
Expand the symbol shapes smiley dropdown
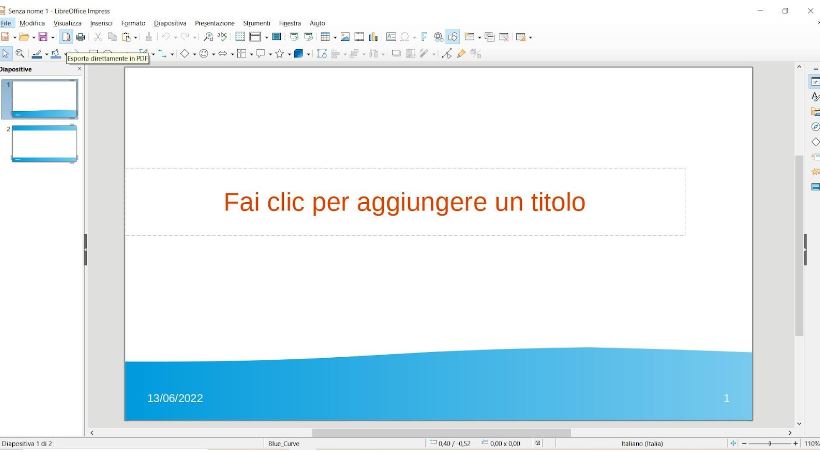tap(213, 54)
